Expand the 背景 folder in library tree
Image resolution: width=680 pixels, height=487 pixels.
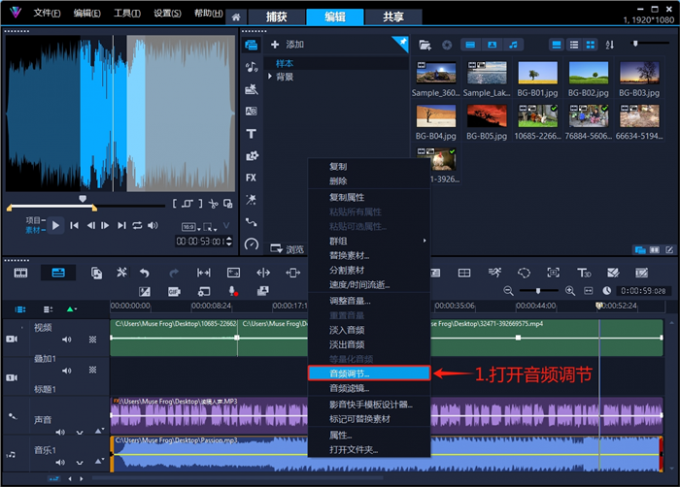(x=270, y=77)
